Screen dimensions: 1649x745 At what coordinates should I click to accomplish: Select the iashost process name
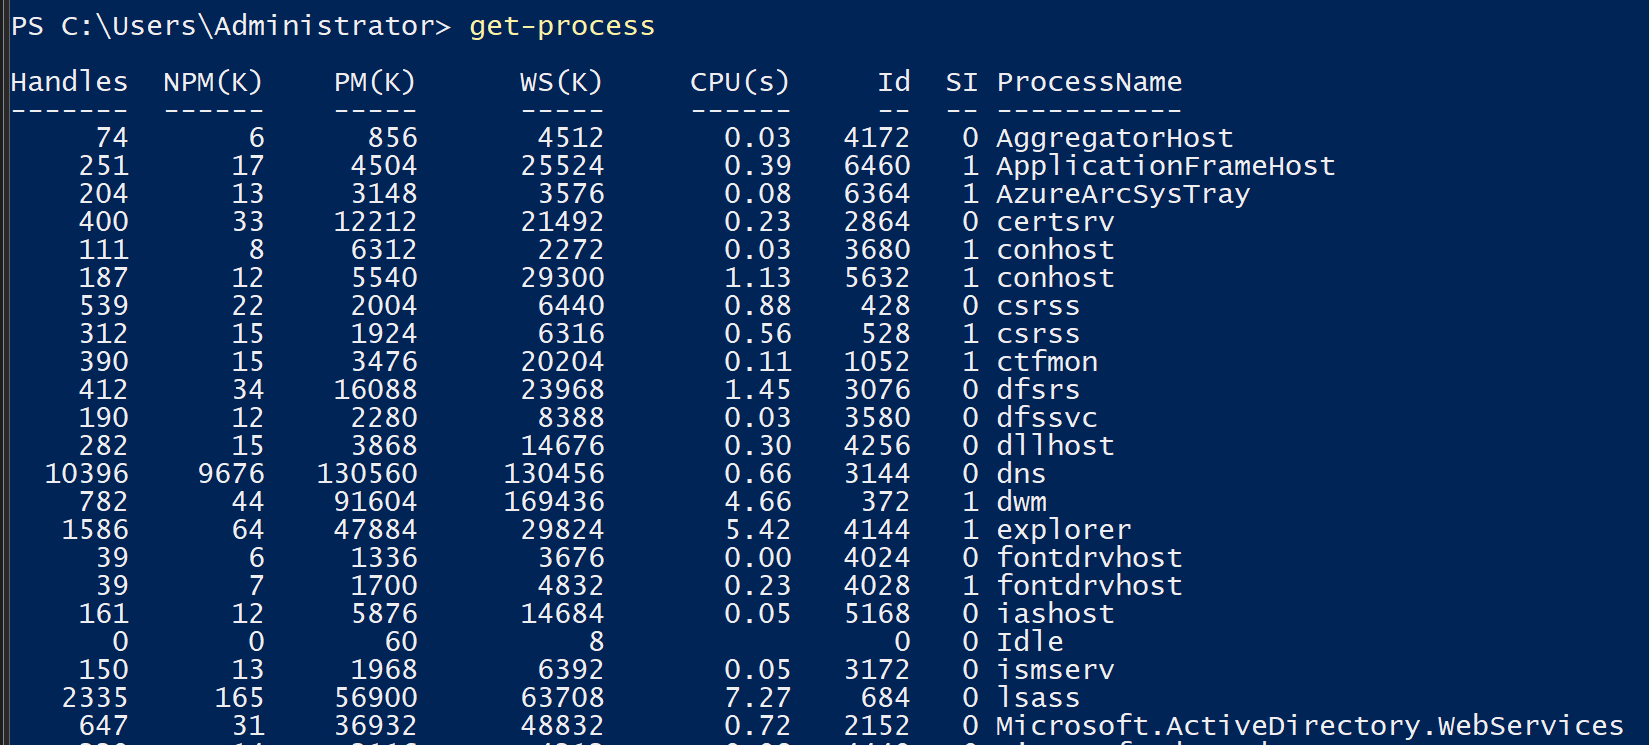tap(1055, 614)
